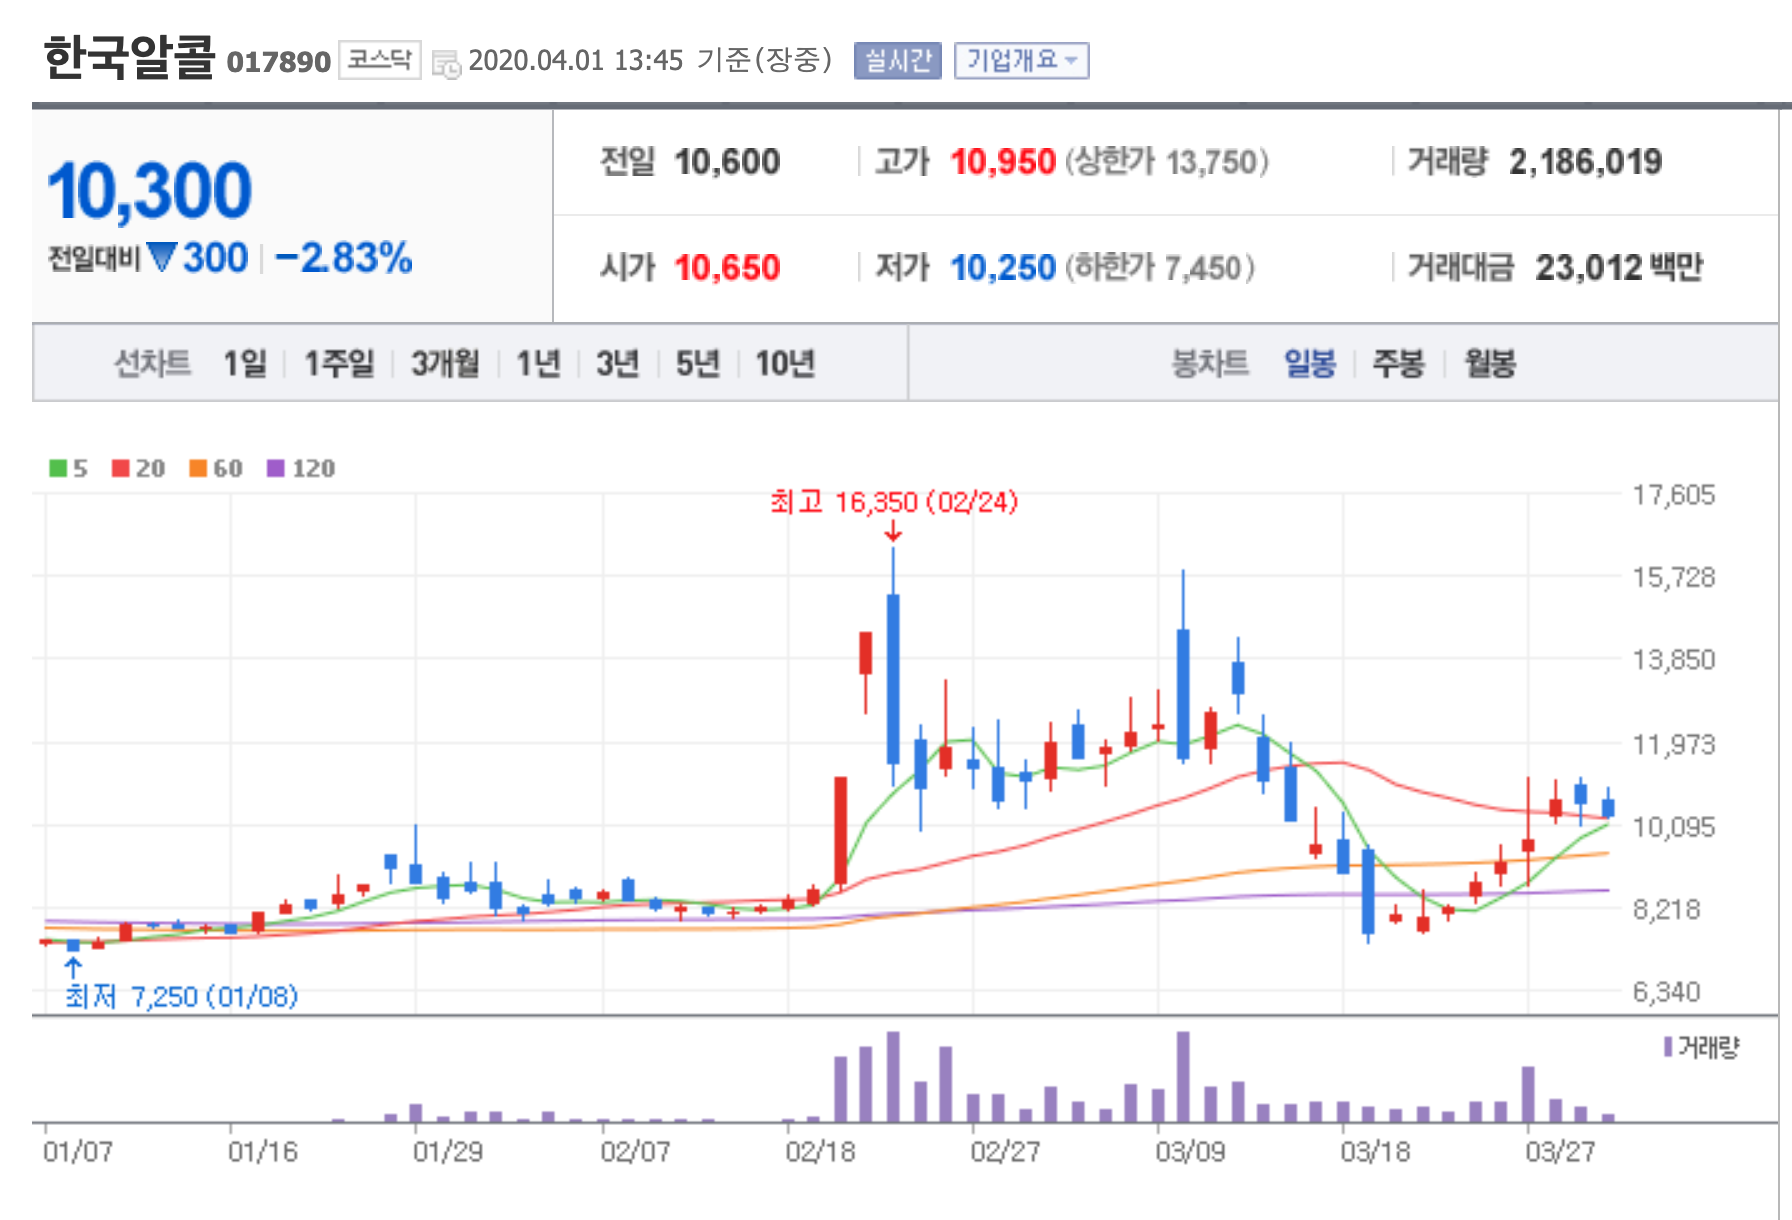Switch to 월봉 monthly candle chart
The image size is (1792, 1220).
coord(1490,363)
